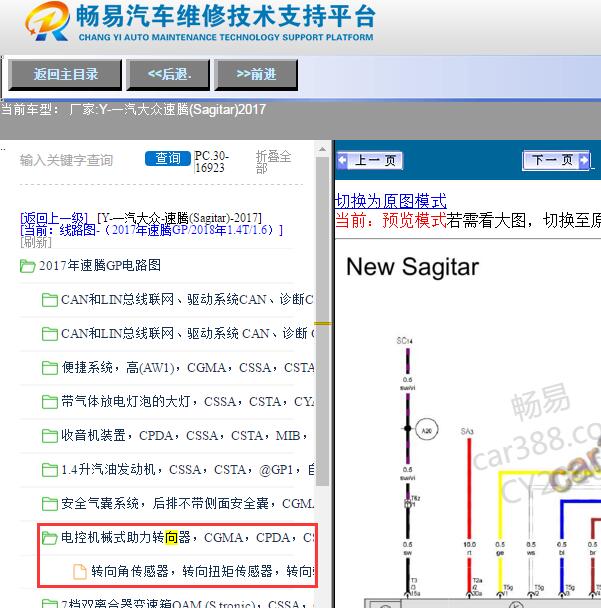Open folder icon beside 便捷系统，高(AW1)
The height and width of the screenshot is (608, 601).
(50, 368)
